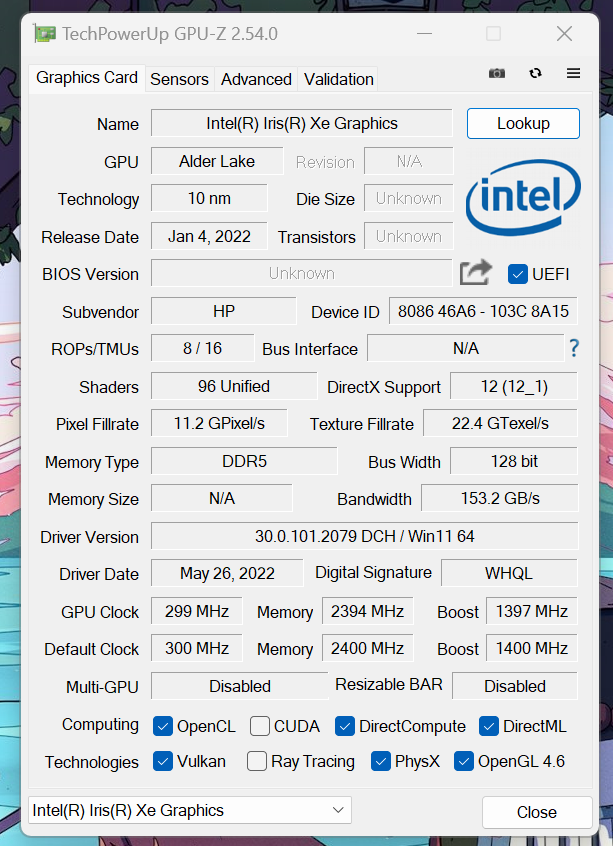Close the window with the X button
Viewport: 613px width, 846px height.
point(564,33)
